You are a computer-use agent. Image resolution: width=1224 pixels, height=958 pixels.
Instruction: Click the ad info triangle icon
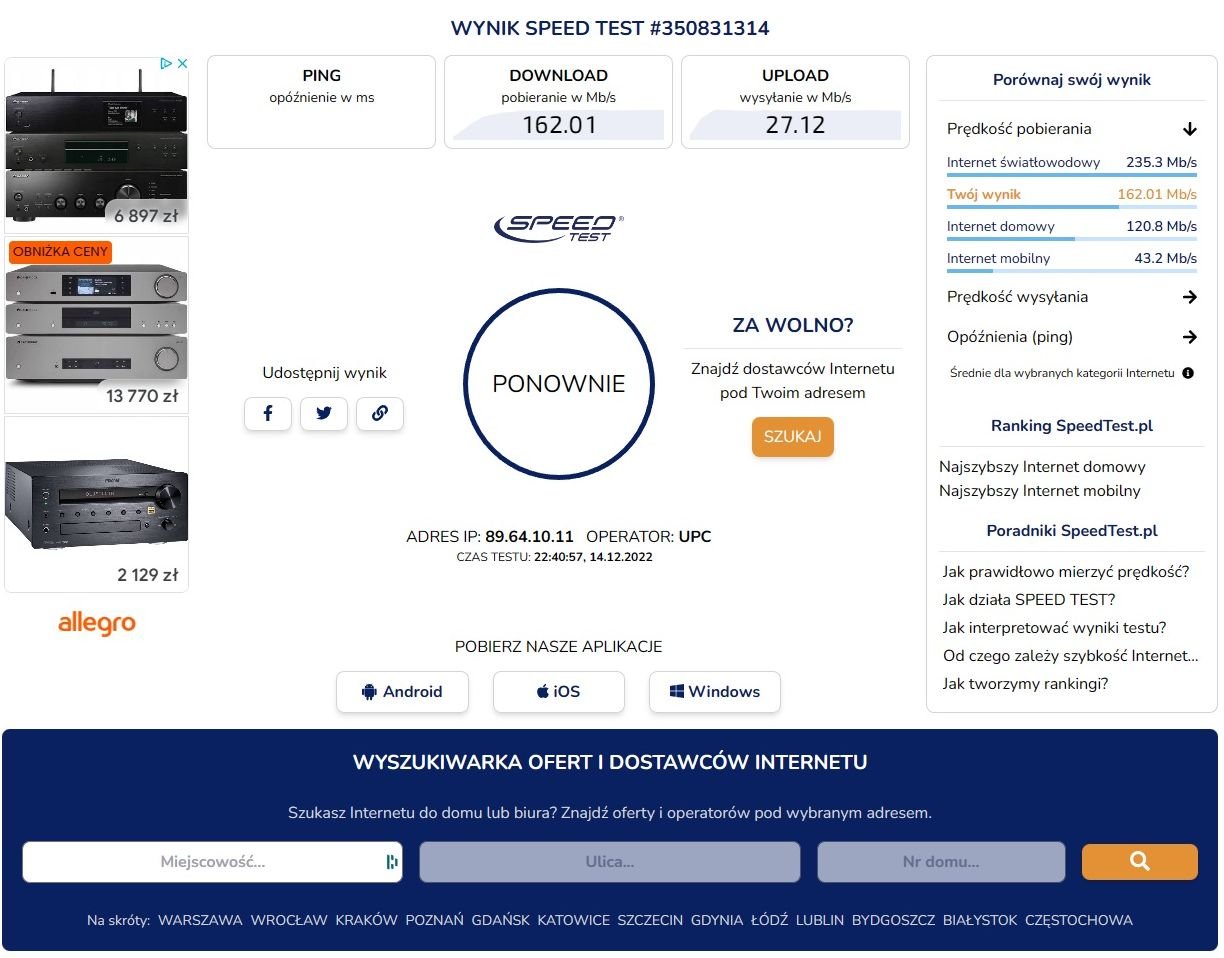click(x=167, y=63)
